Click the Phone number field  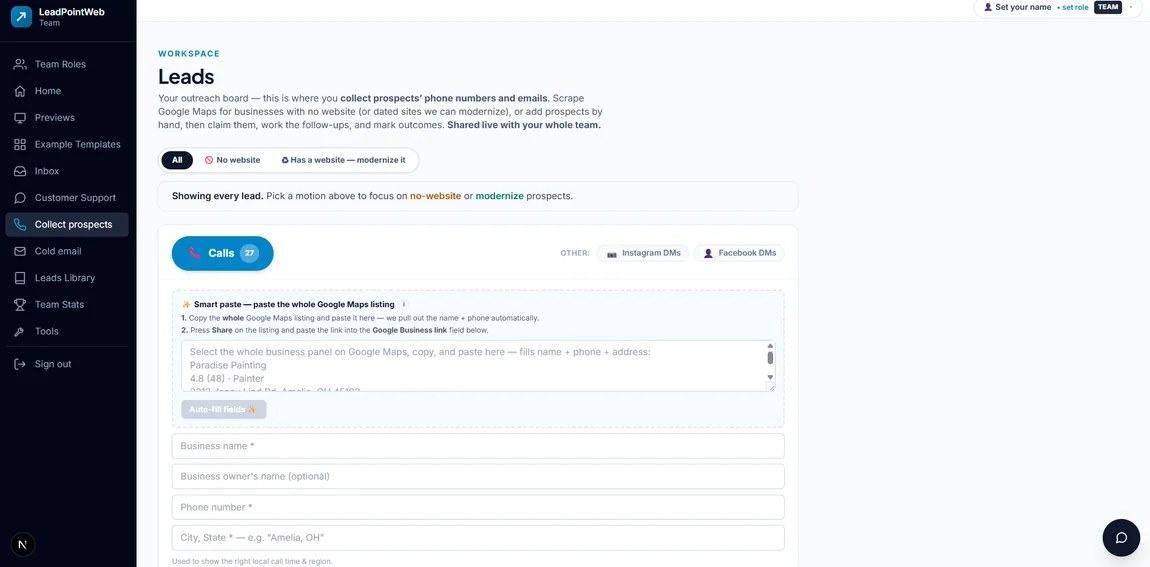478,507
